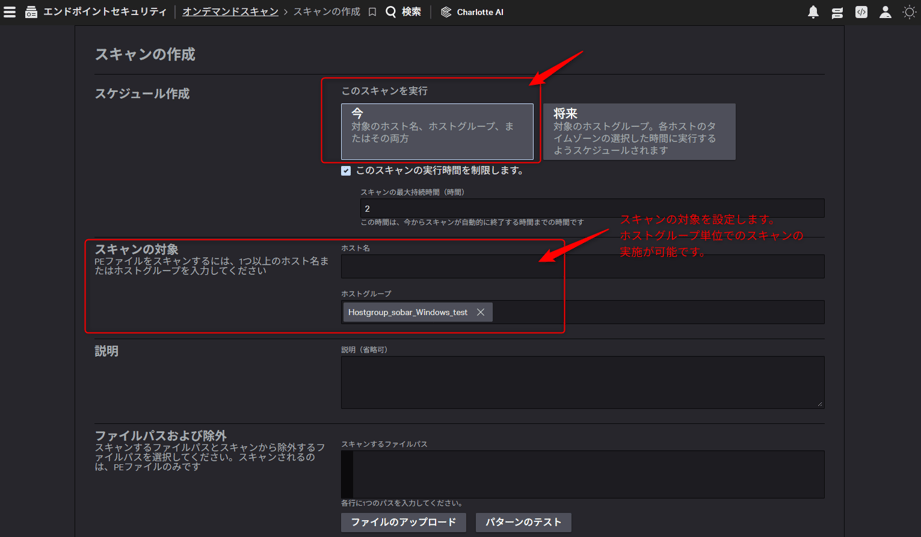The width and height of the screenshot is (921, 537).
Task: Uncheck the limit scan run time checkbox
Action: click(346, 171)
